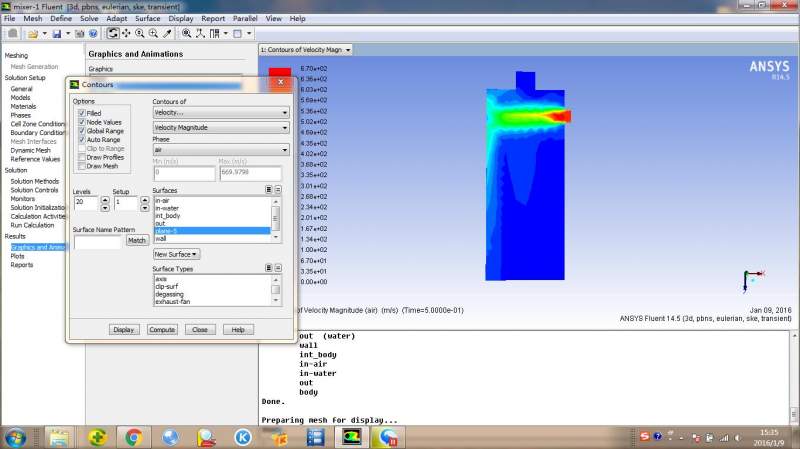800x449 pixels.
Task: Open the arrange windows layout dropdown arrow
Action: [226, 34]
